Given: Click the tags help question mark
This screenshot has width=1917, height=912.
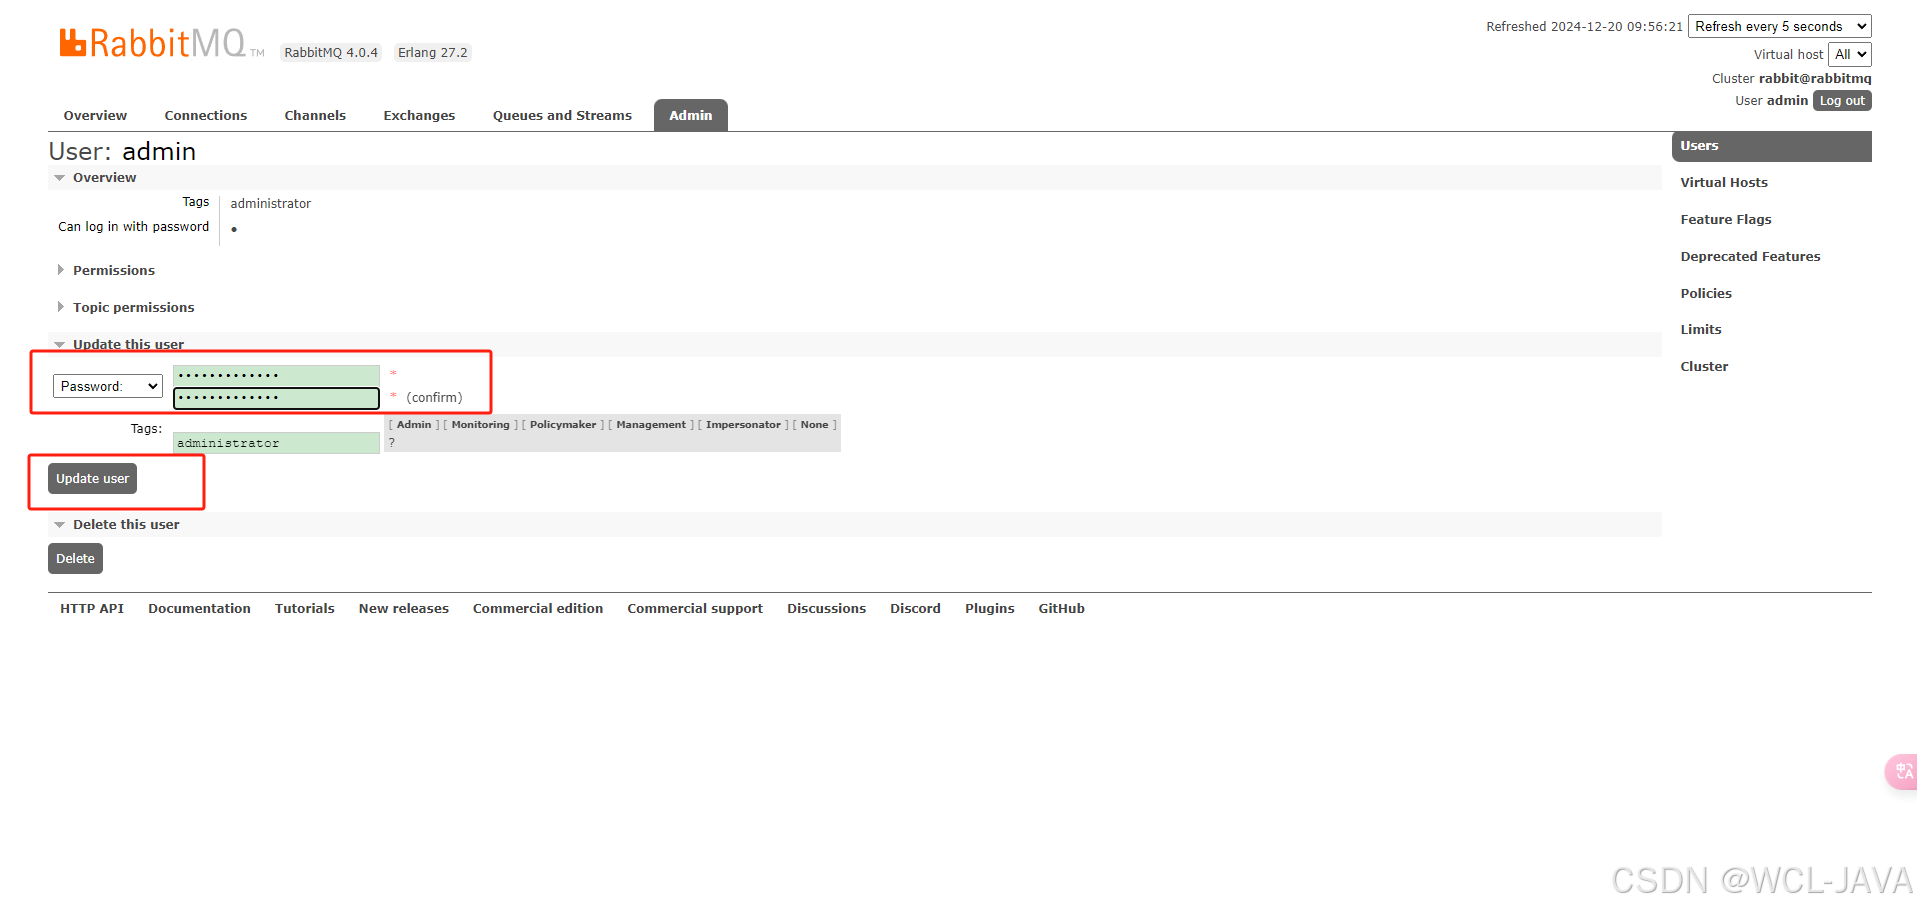Looking at the screenshot, I should [x=392, y=442].
